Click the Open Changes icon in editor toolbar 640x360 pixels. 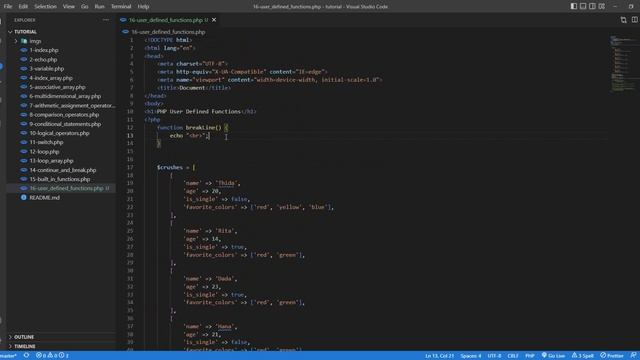623,20
